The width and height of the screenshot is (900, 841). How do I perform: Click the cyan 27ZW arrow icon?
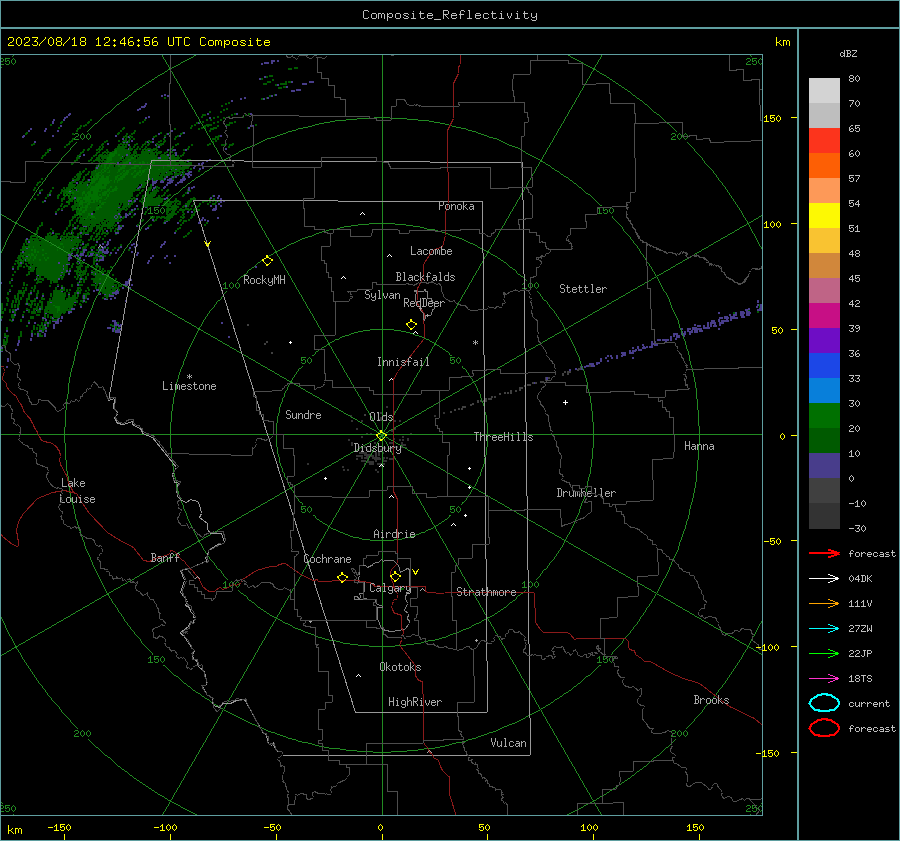point(824,629)
